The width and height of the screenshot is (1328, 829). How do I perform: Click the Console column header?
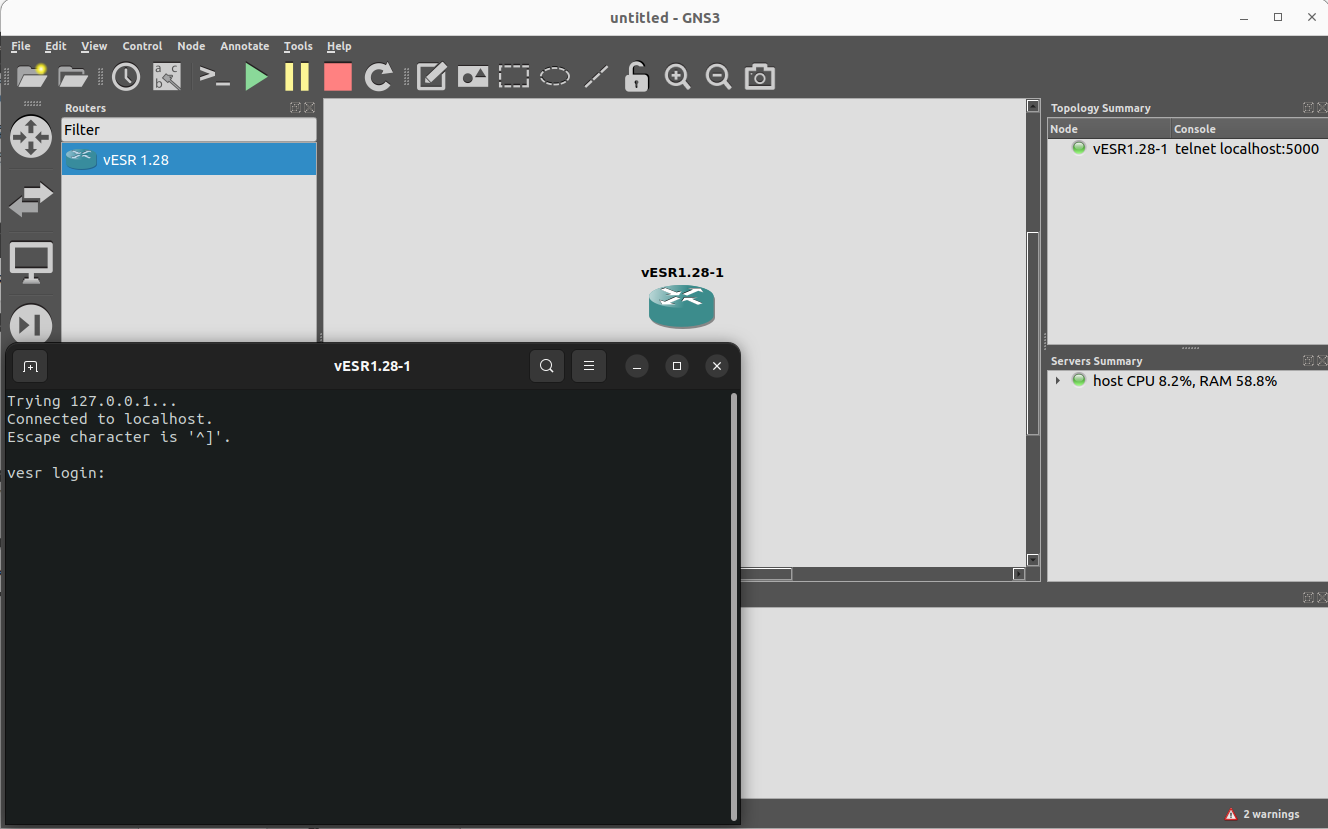click(1249, 129)
